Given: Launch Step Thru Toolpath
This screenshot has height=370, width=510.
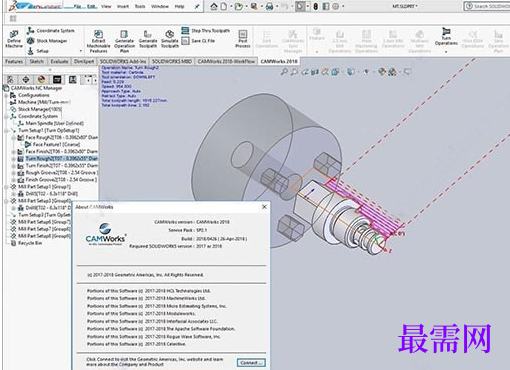Looking at the screenshot, I should click(206, 31).
